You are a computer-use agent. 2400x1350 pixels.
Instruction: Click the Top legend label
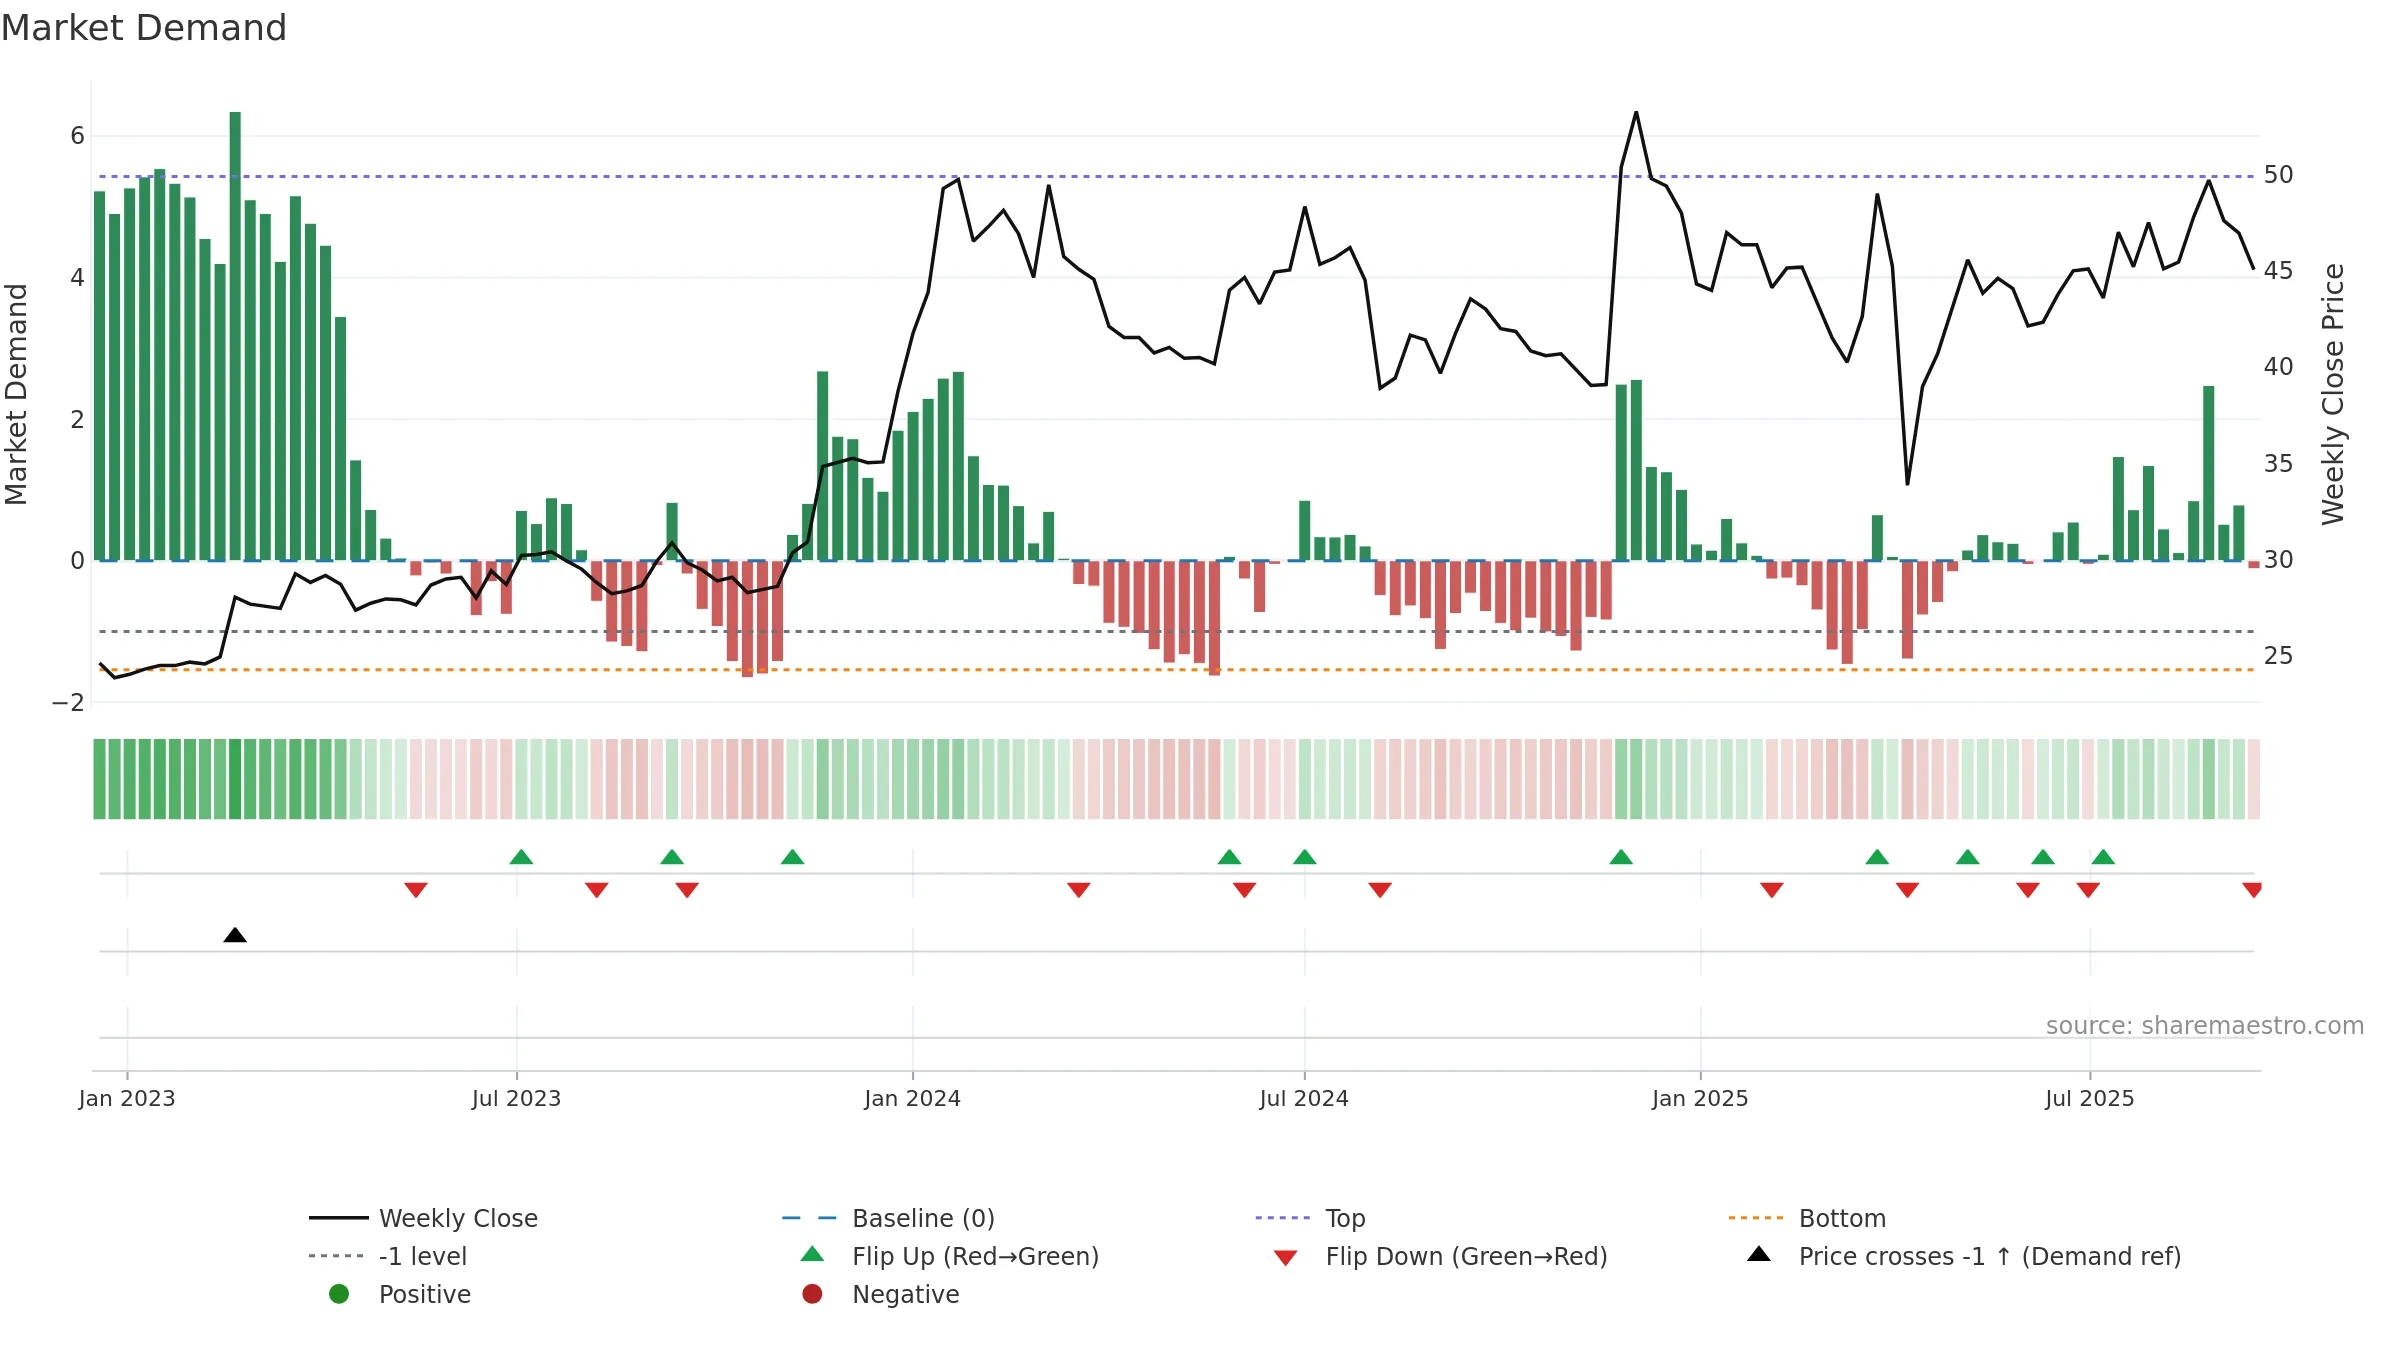(1345, 1218)
